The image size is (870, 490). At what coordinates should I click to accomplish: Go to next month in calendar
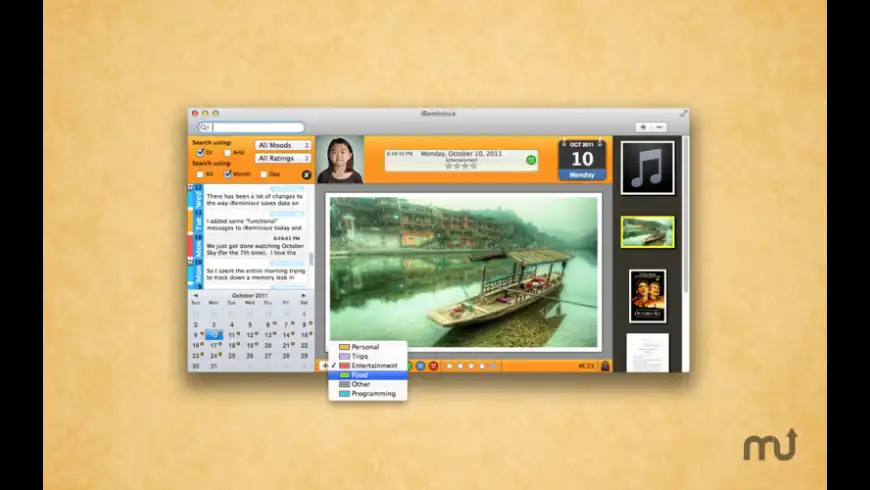click(x=304, y=296)
